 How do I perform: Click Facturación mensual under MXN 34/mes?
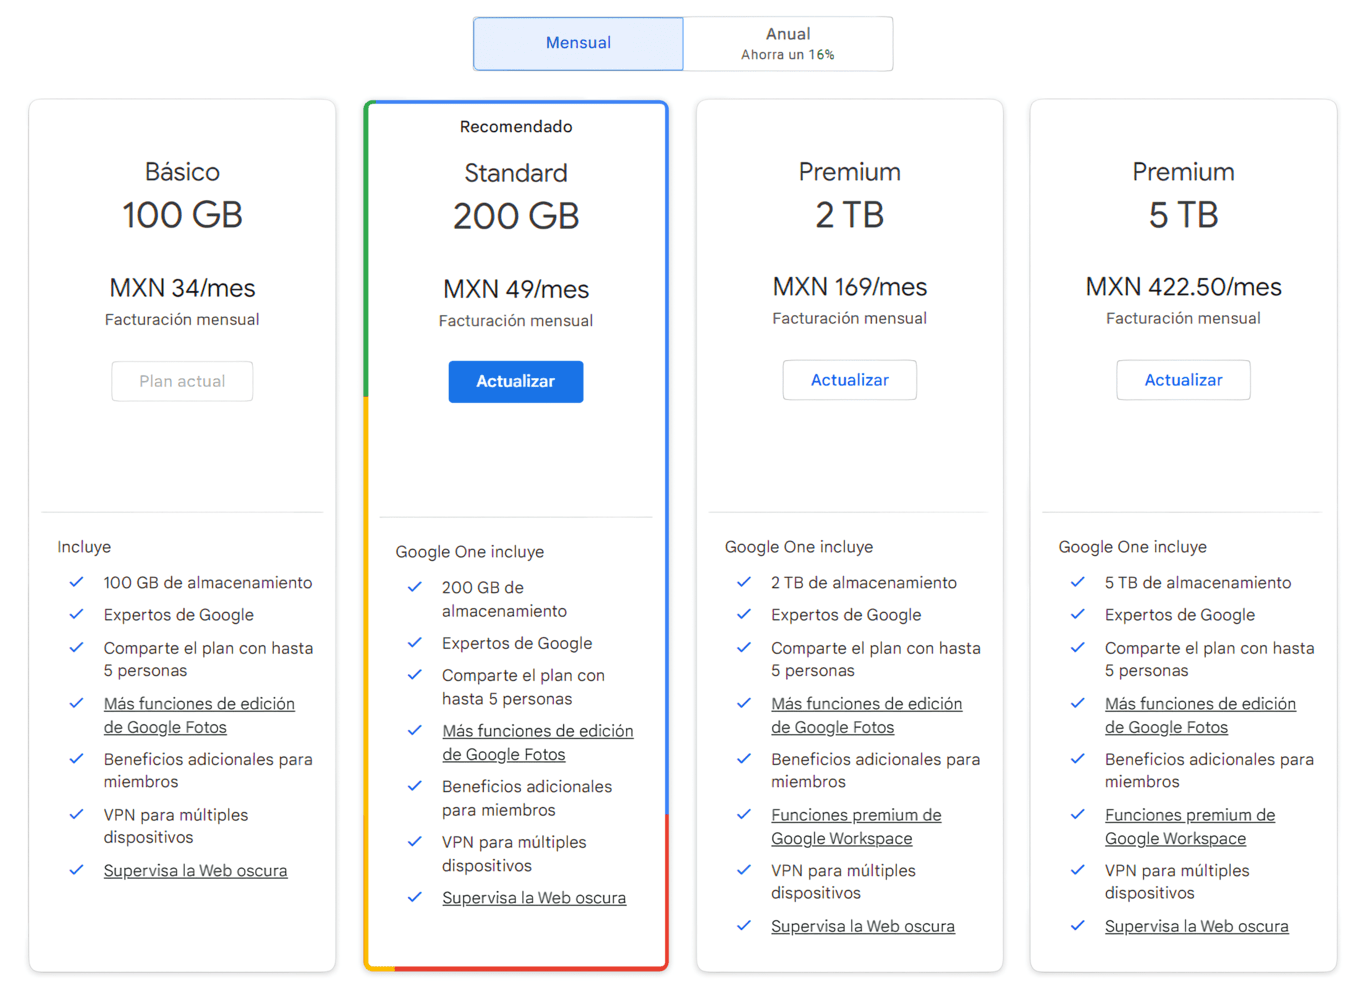(x=182, y=320)
